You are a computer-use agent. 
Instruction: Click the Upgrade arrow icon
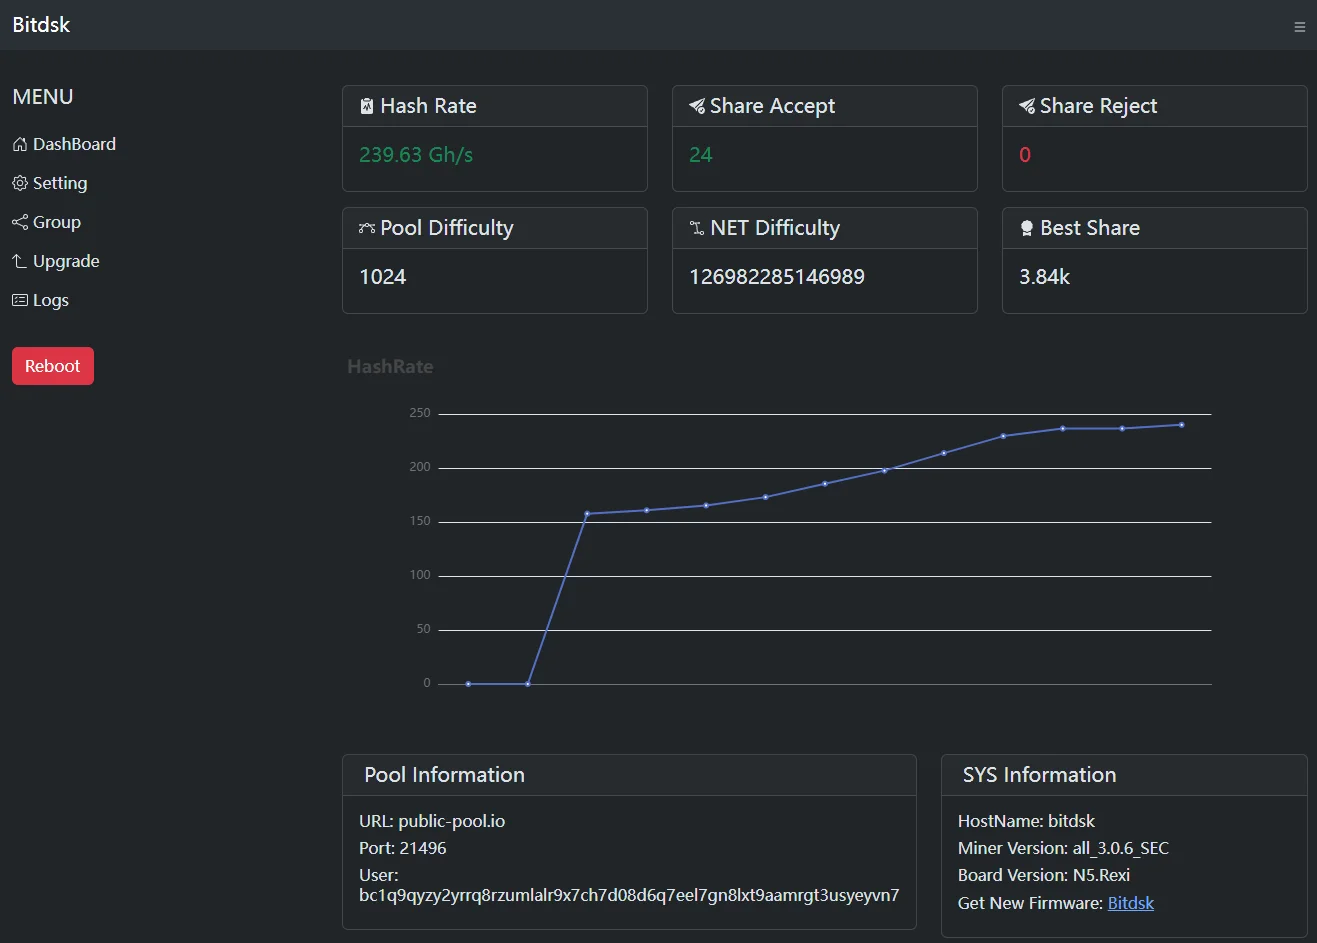click(x=20, y=262)
